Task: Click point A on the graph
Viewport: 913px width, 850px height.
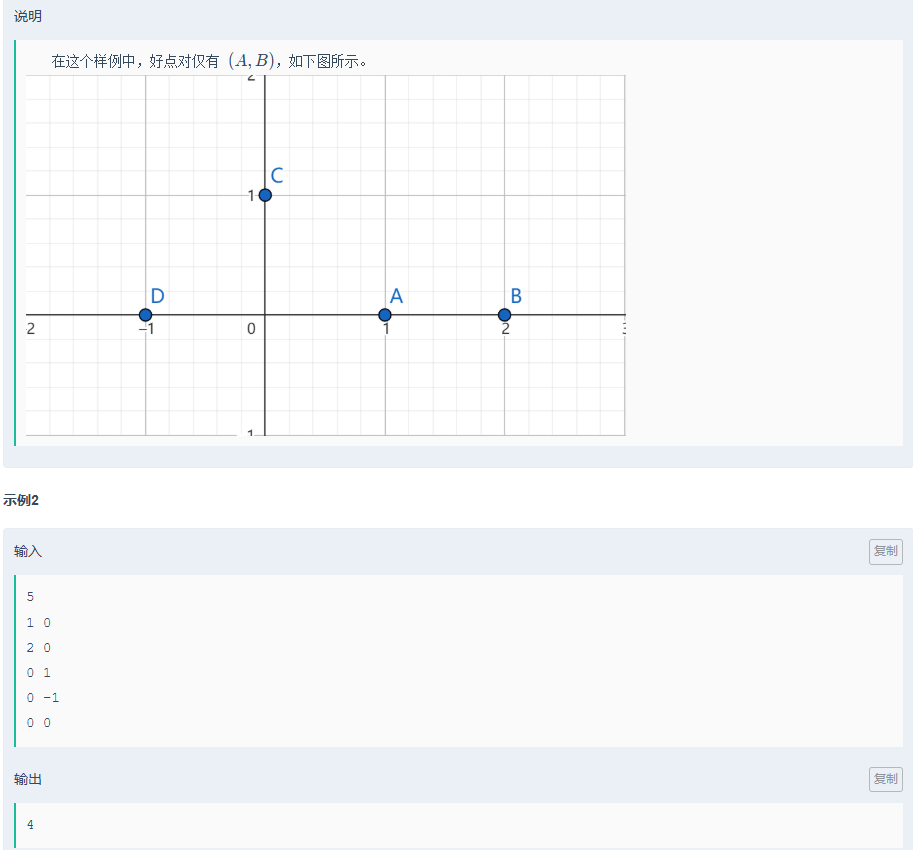Action: click(x=384, y=315)
